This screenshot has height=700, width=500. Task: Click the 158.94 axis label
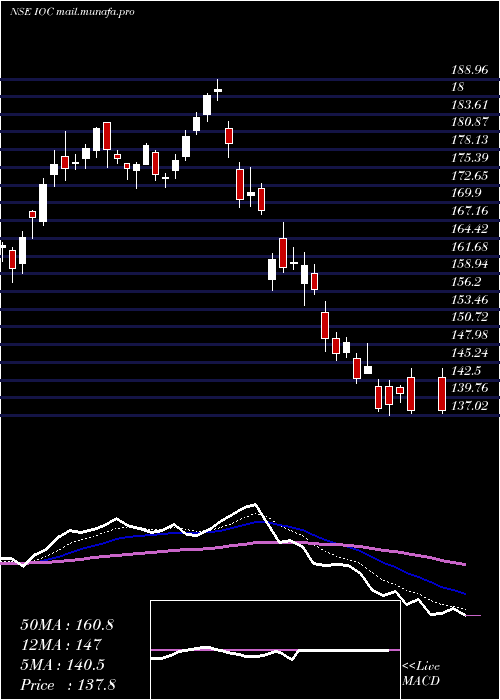point(469,264)
